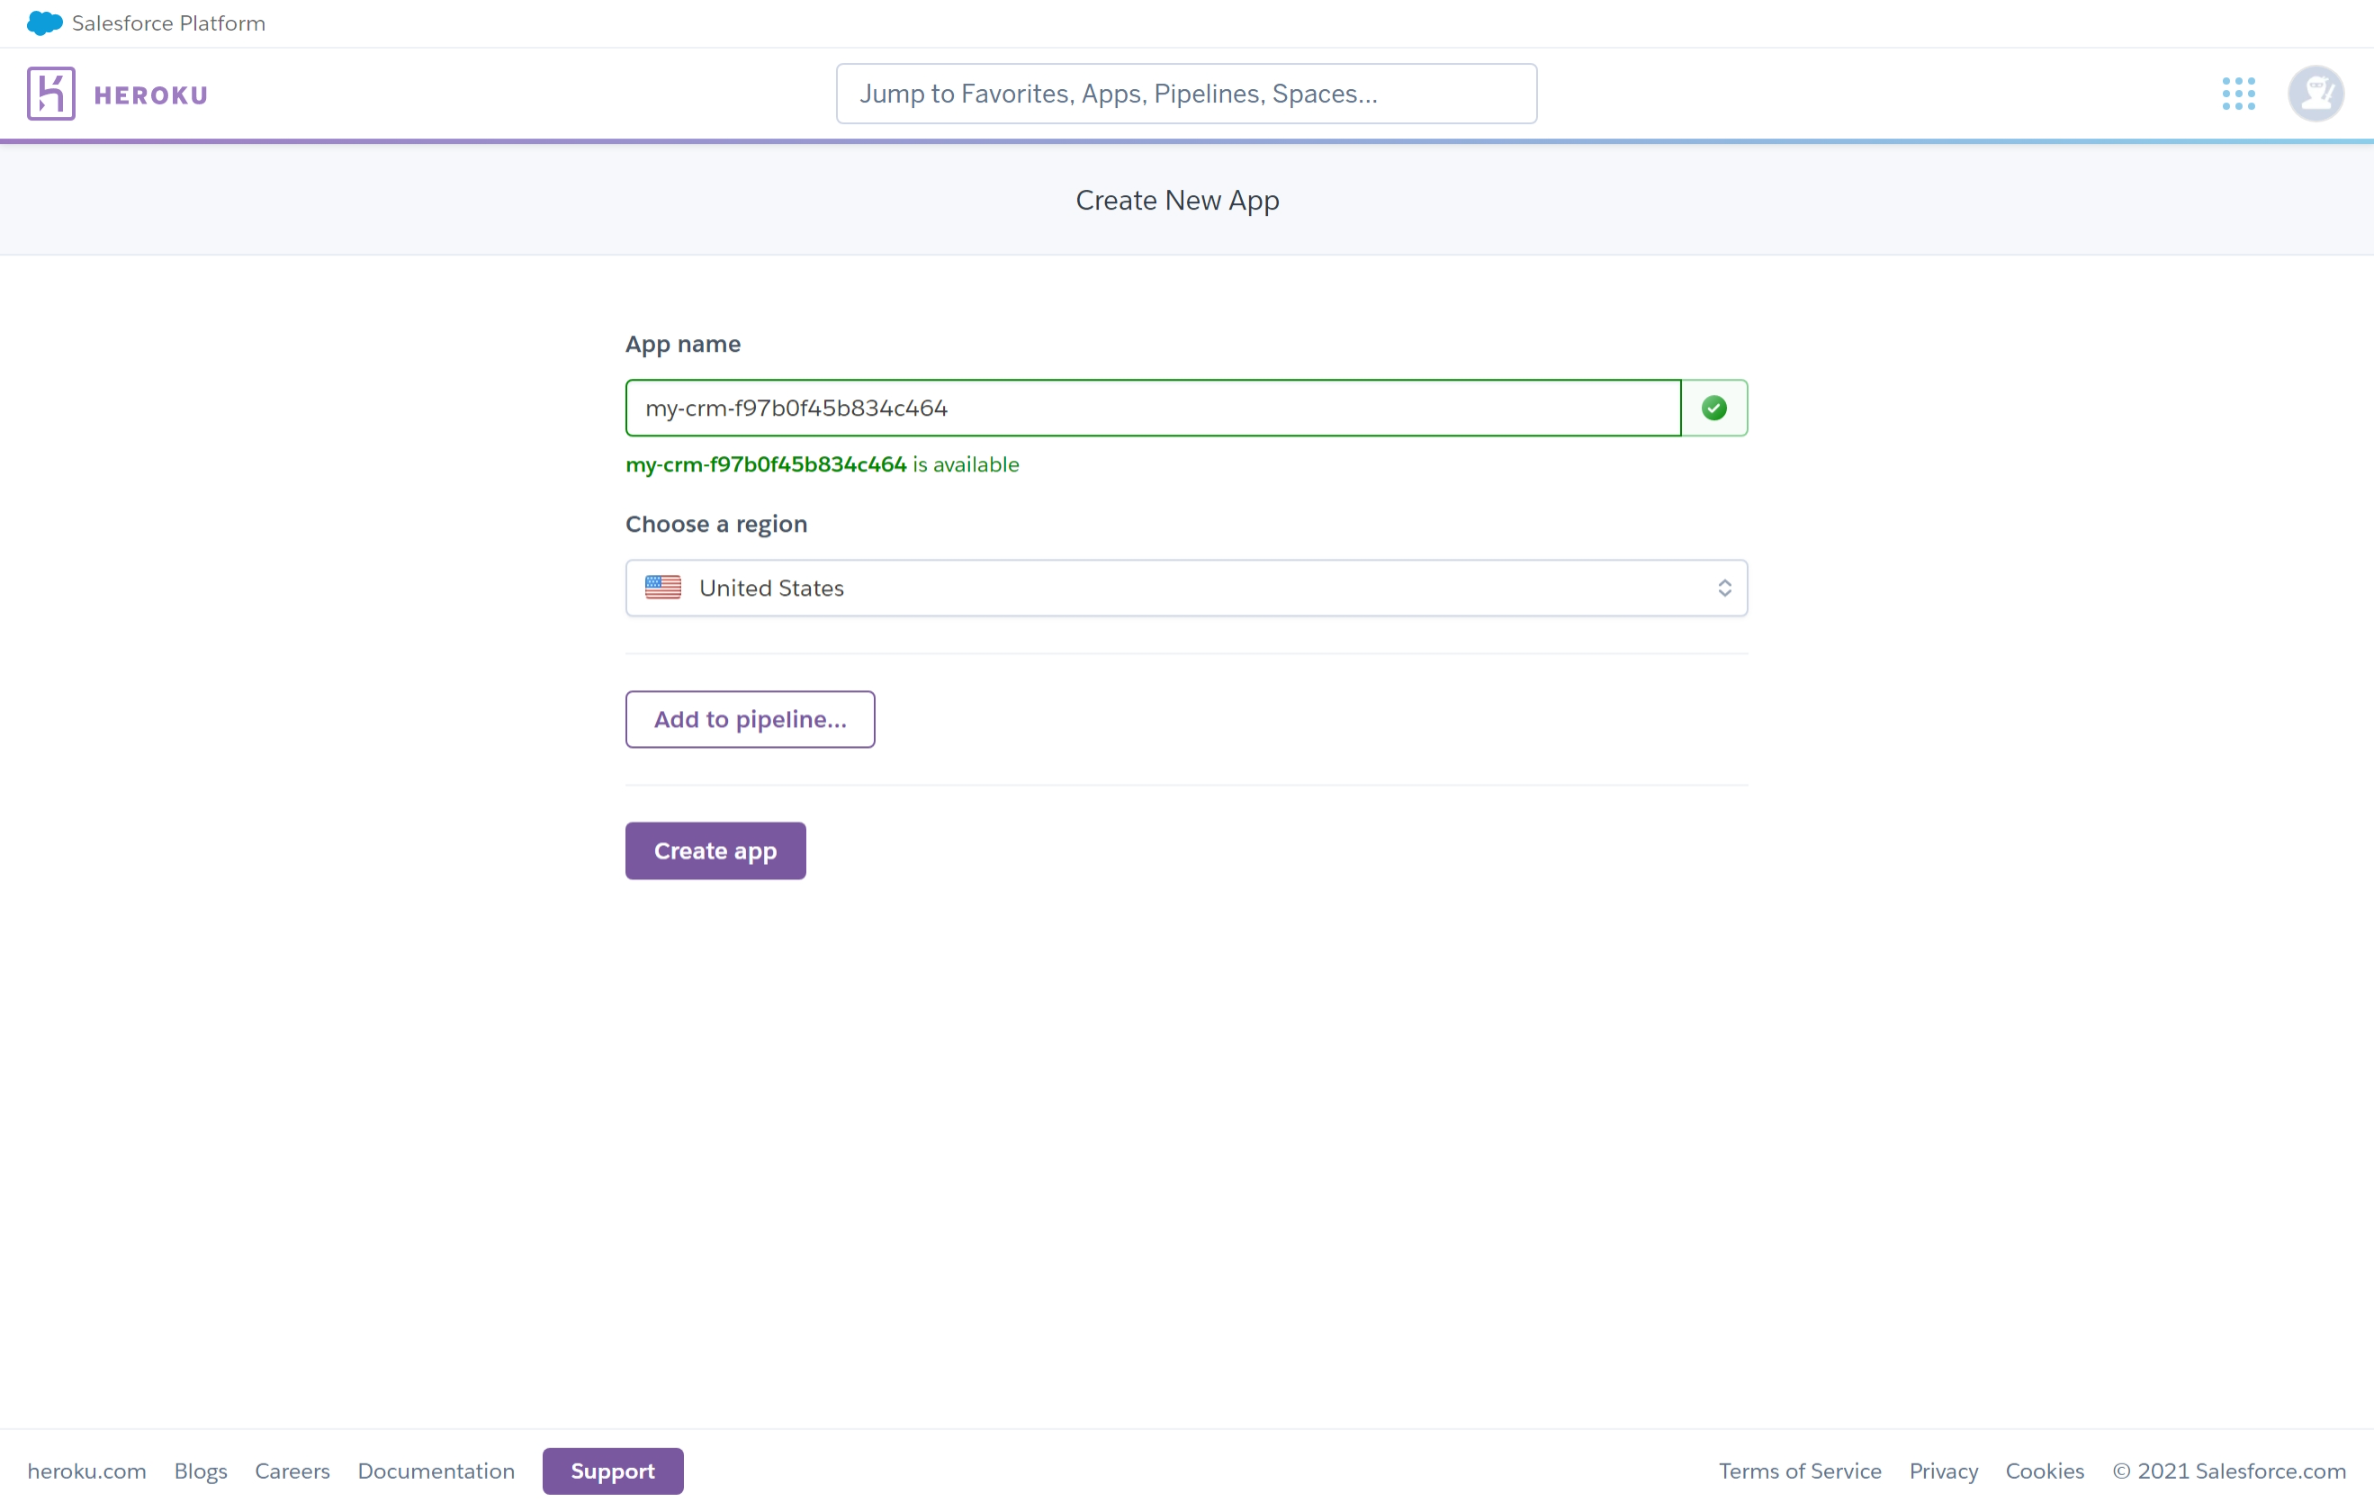Open the Careers footer link
Viewport: 2374px width, 1511px height.
pos(292,1470)
